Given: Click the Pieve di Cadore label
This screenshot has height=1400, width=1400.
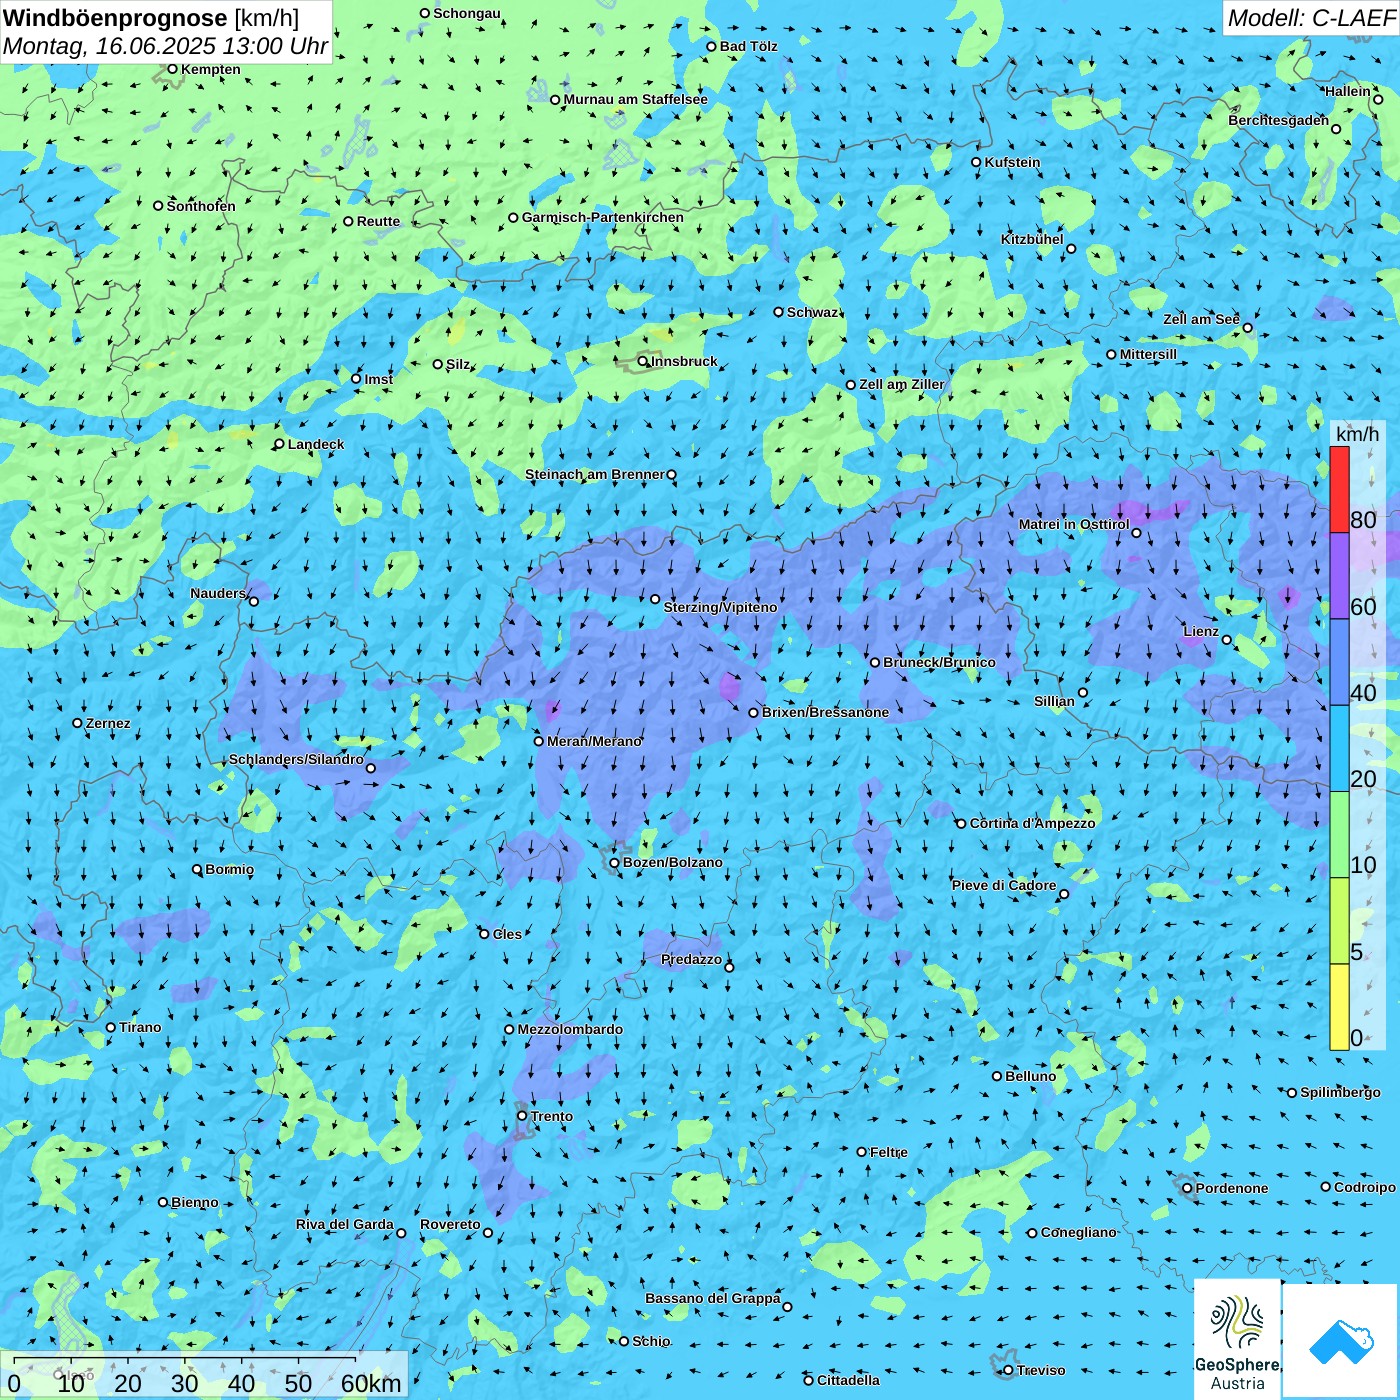Looking at the screenshot, I should point(1004,885).
